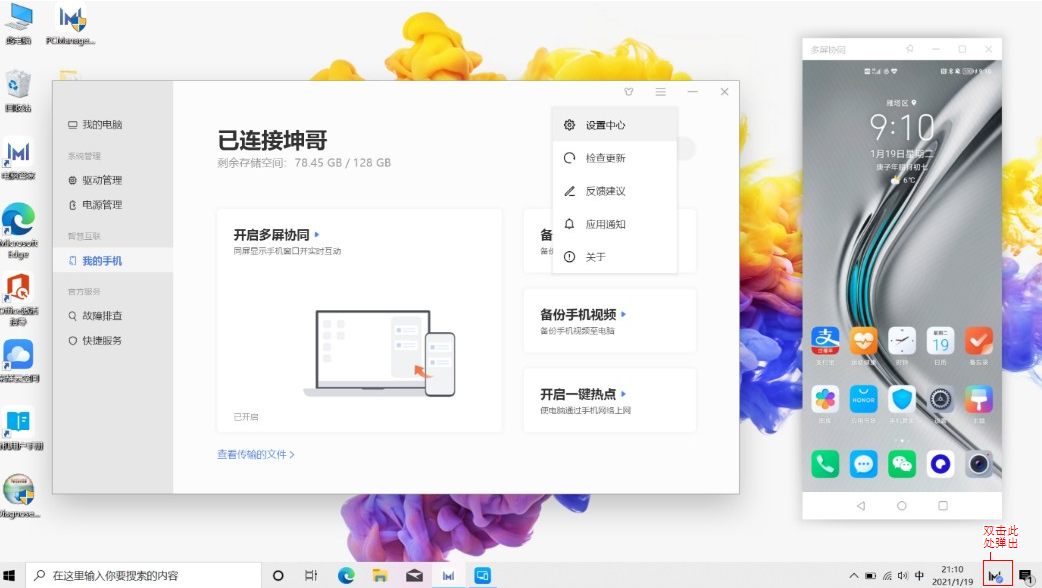The height and width of the screenshot is (588, 1042).
Task: Choose 检查更新 in the menu
Action: pos(605,158)
